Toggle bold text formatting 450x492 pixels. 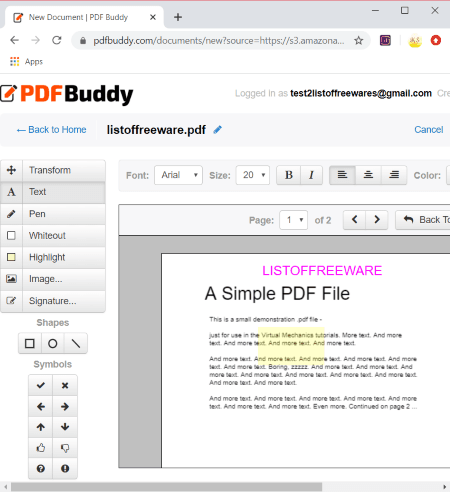pyautogui.click(x=289, y=175)
